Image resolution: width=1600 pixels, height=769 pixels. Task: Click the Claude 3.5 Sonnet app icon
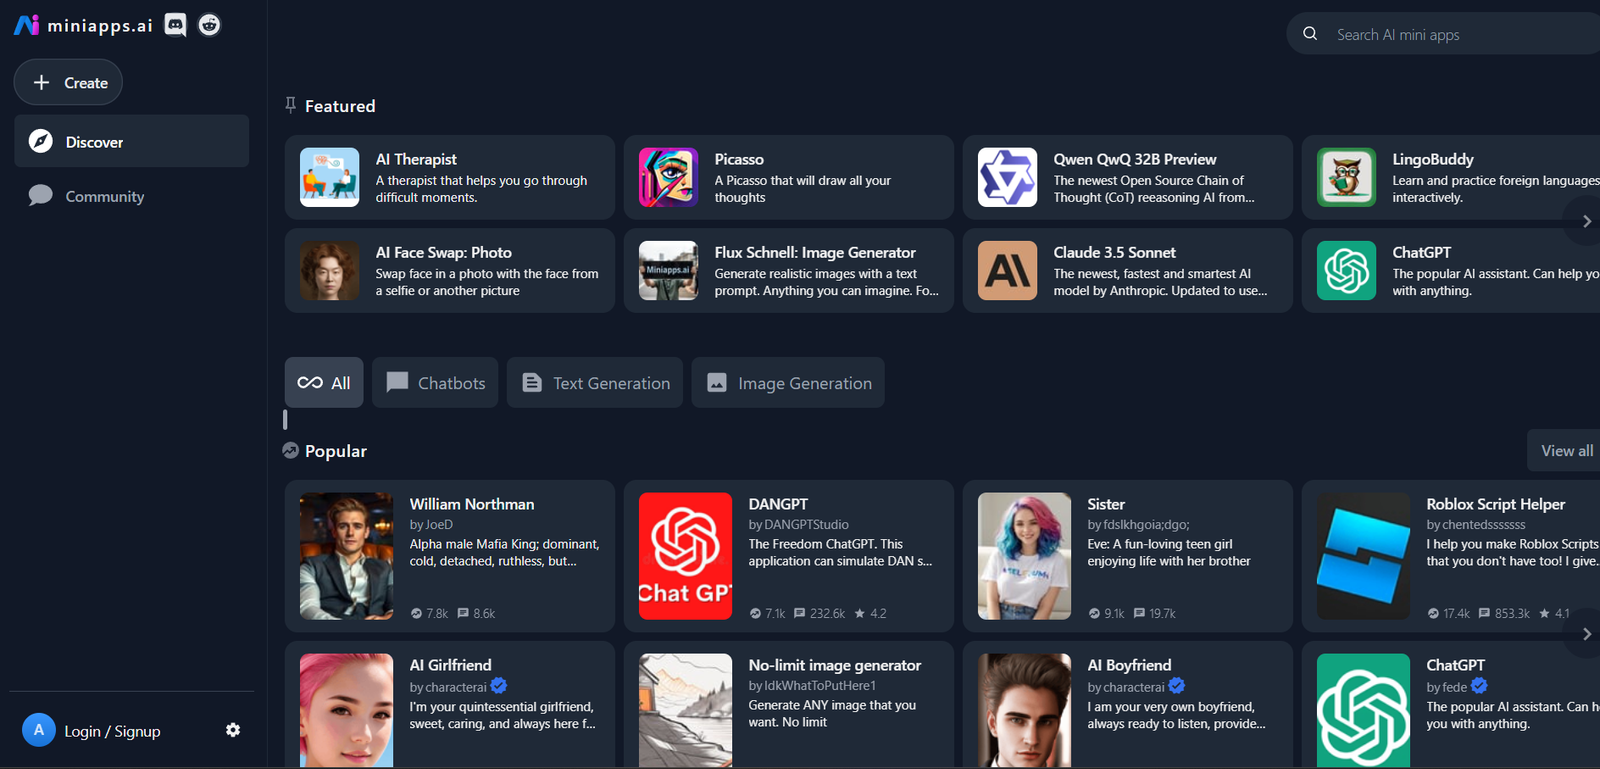(x=1007, y=271)
